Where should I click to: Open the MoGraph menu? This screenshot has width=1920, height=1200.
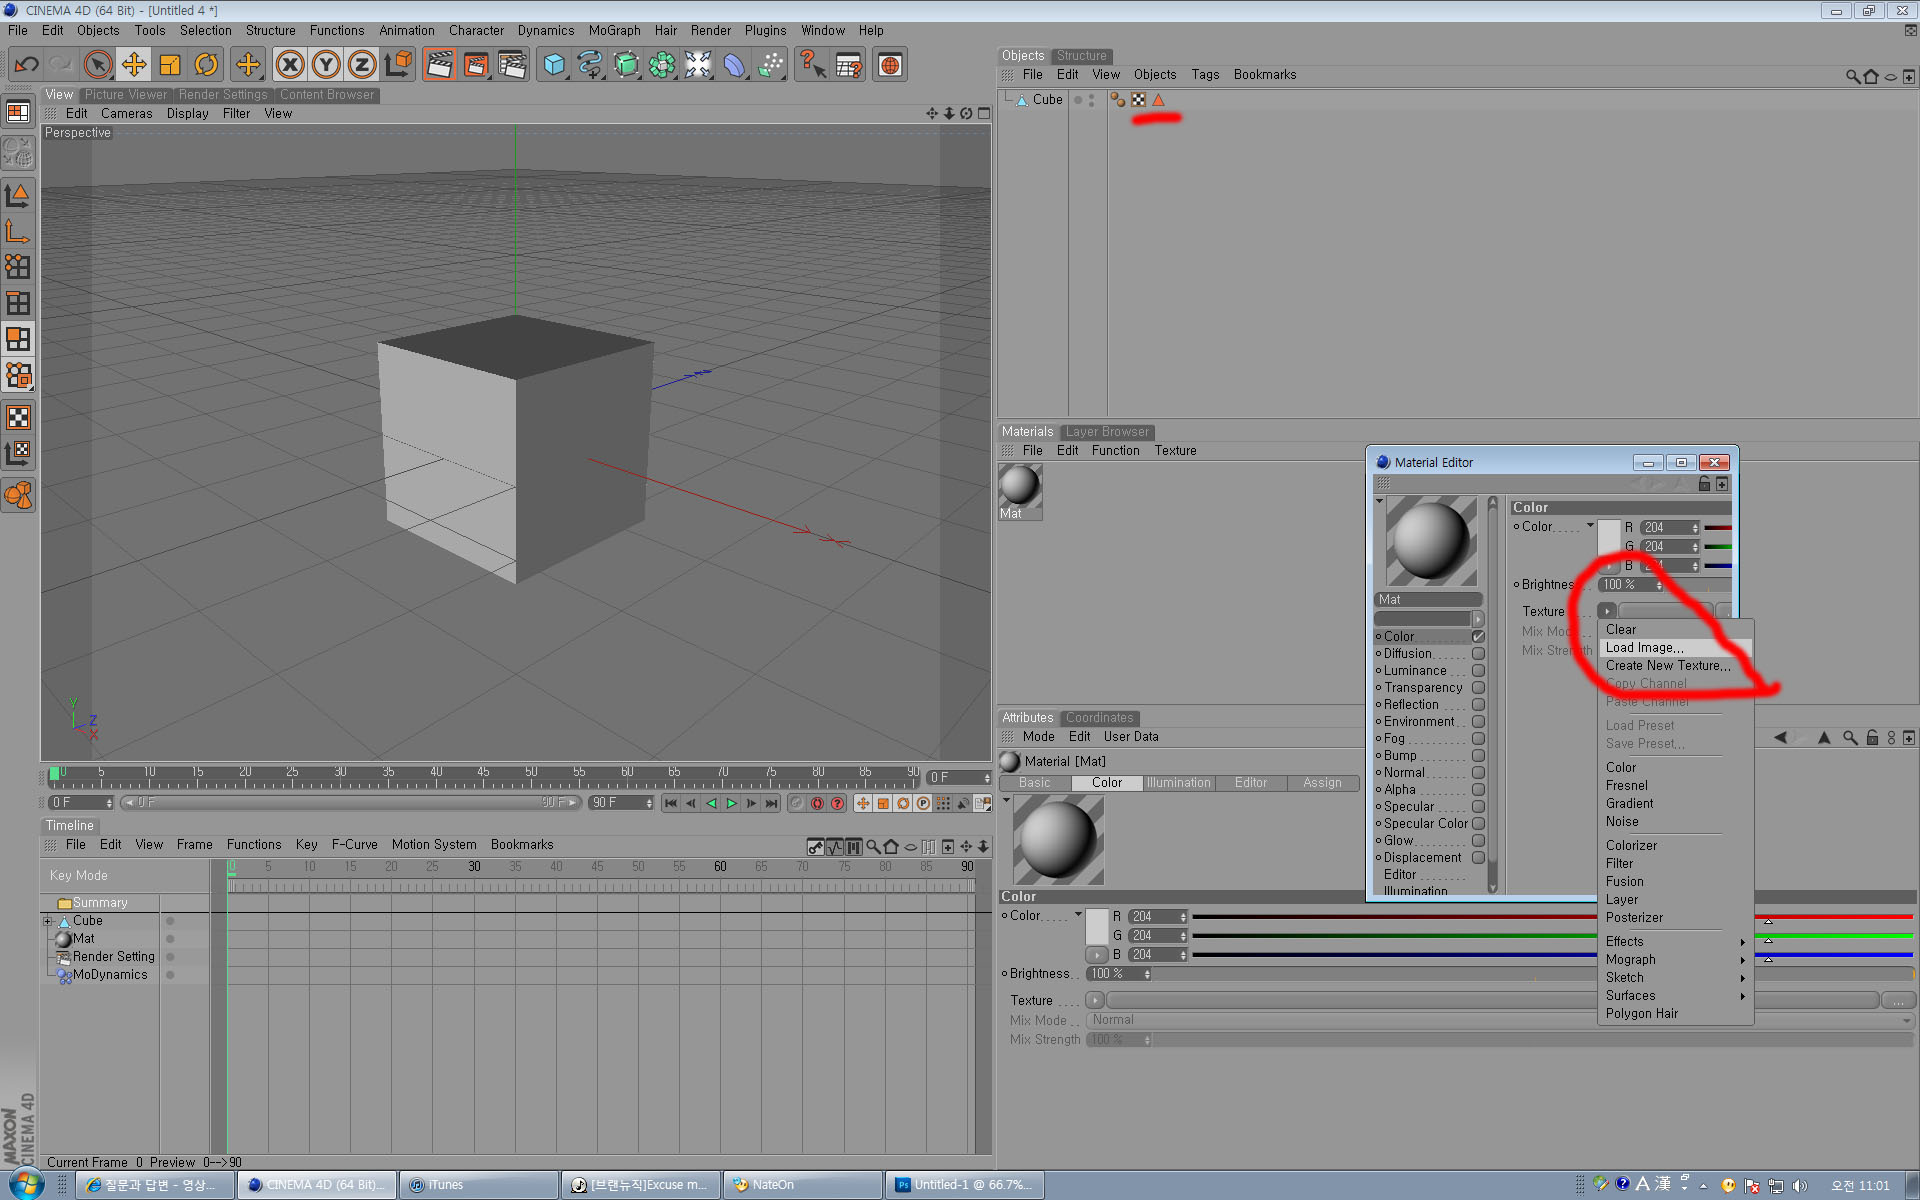pyautogui.click(x=614, y=30)
